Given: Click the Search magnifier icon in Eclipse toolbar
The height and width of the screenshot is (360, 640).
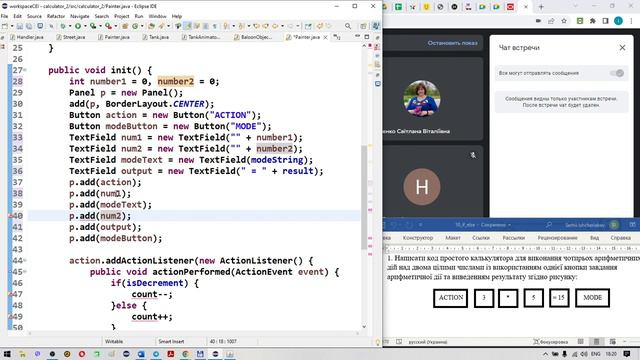Looking at the screenshot, I should pyautogui.click(x=348, y=26).
